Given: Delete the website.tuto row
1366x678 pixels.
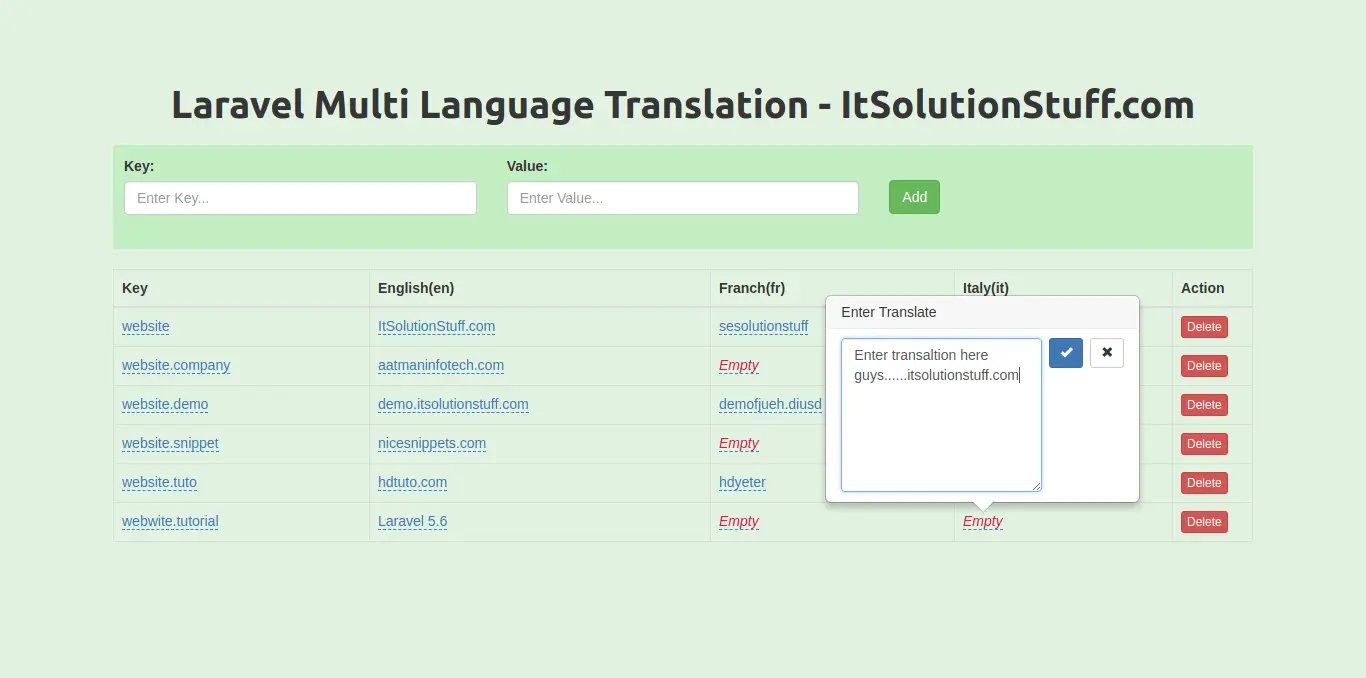Looking at the screenshot, I should click(1204, 483).
